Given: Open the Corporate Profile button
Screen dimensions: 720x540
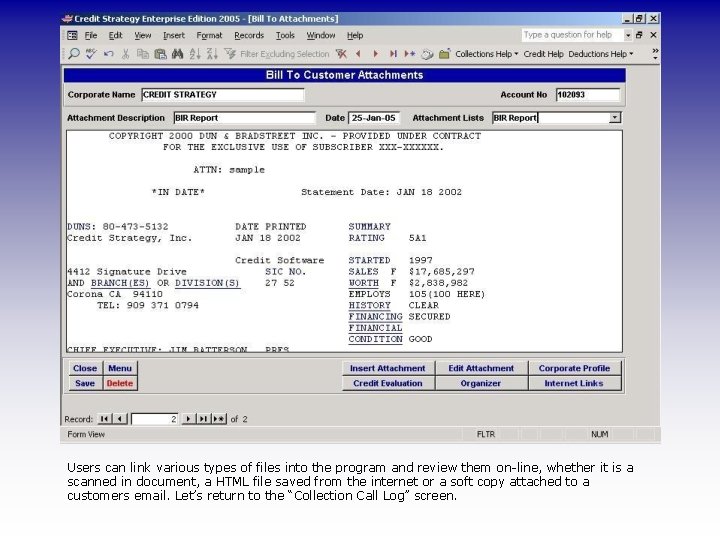Looking at the screenshot, I should pyautogui.click(x=574, y=368).
